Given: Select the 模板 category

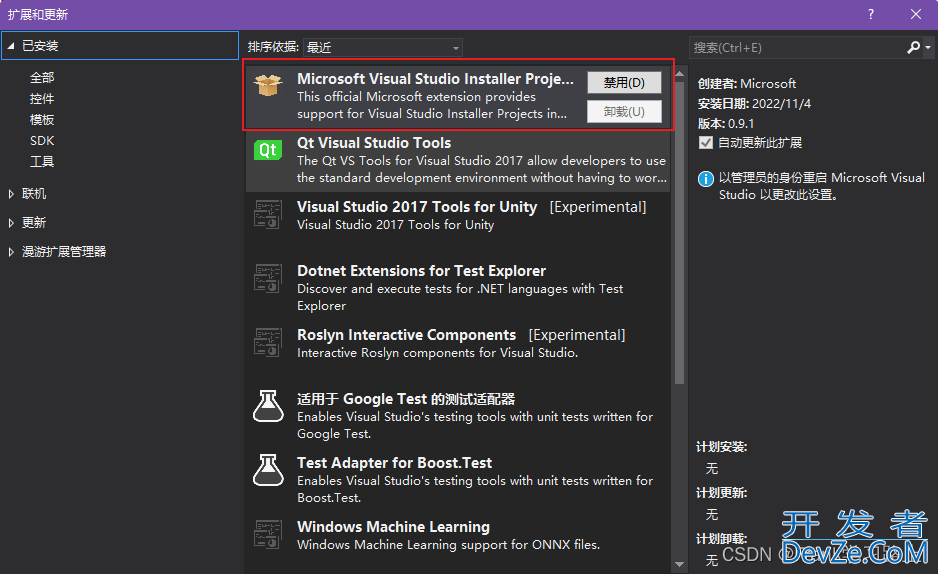Looking at the screenshot, I should pyautogui.click(x=42, y=120).
